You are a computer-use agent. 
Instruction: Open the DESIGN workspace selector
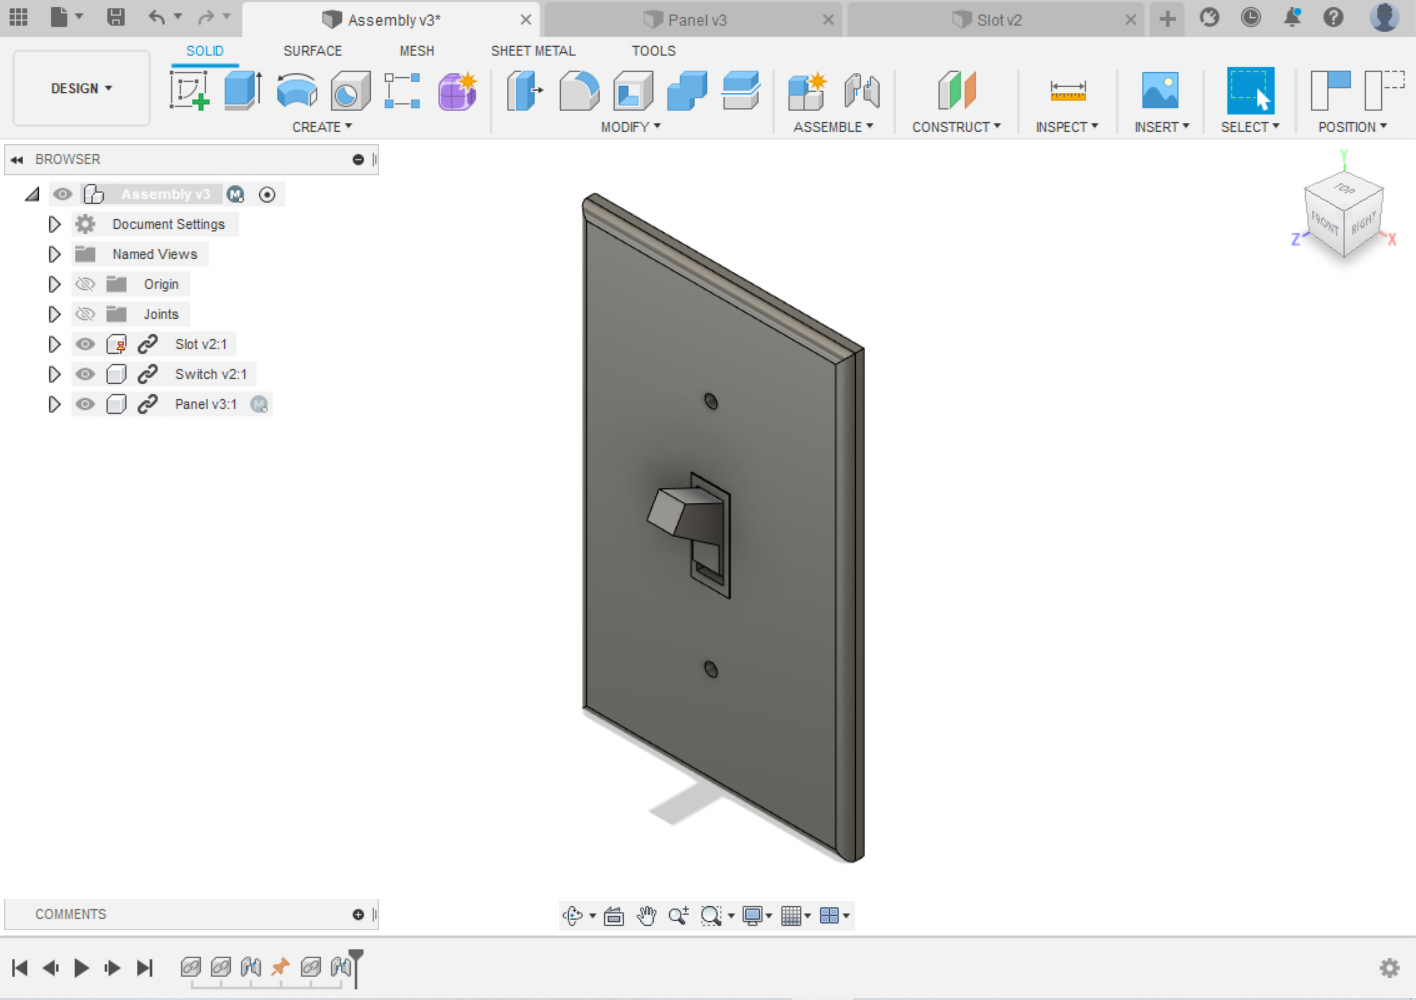click(x=81, y=88)
